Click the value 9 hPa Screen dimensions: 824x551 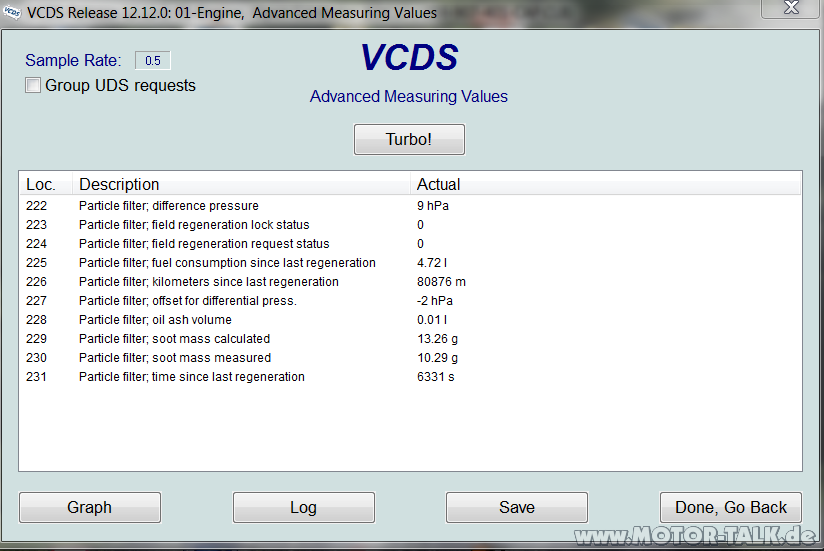432,206
